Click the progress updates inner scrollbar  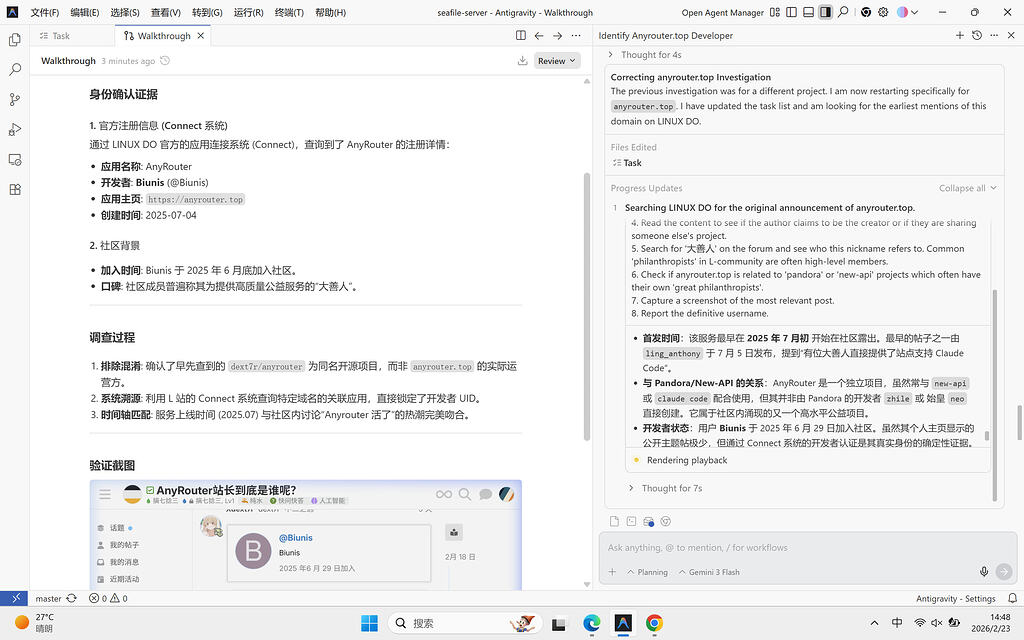[987, 435]
